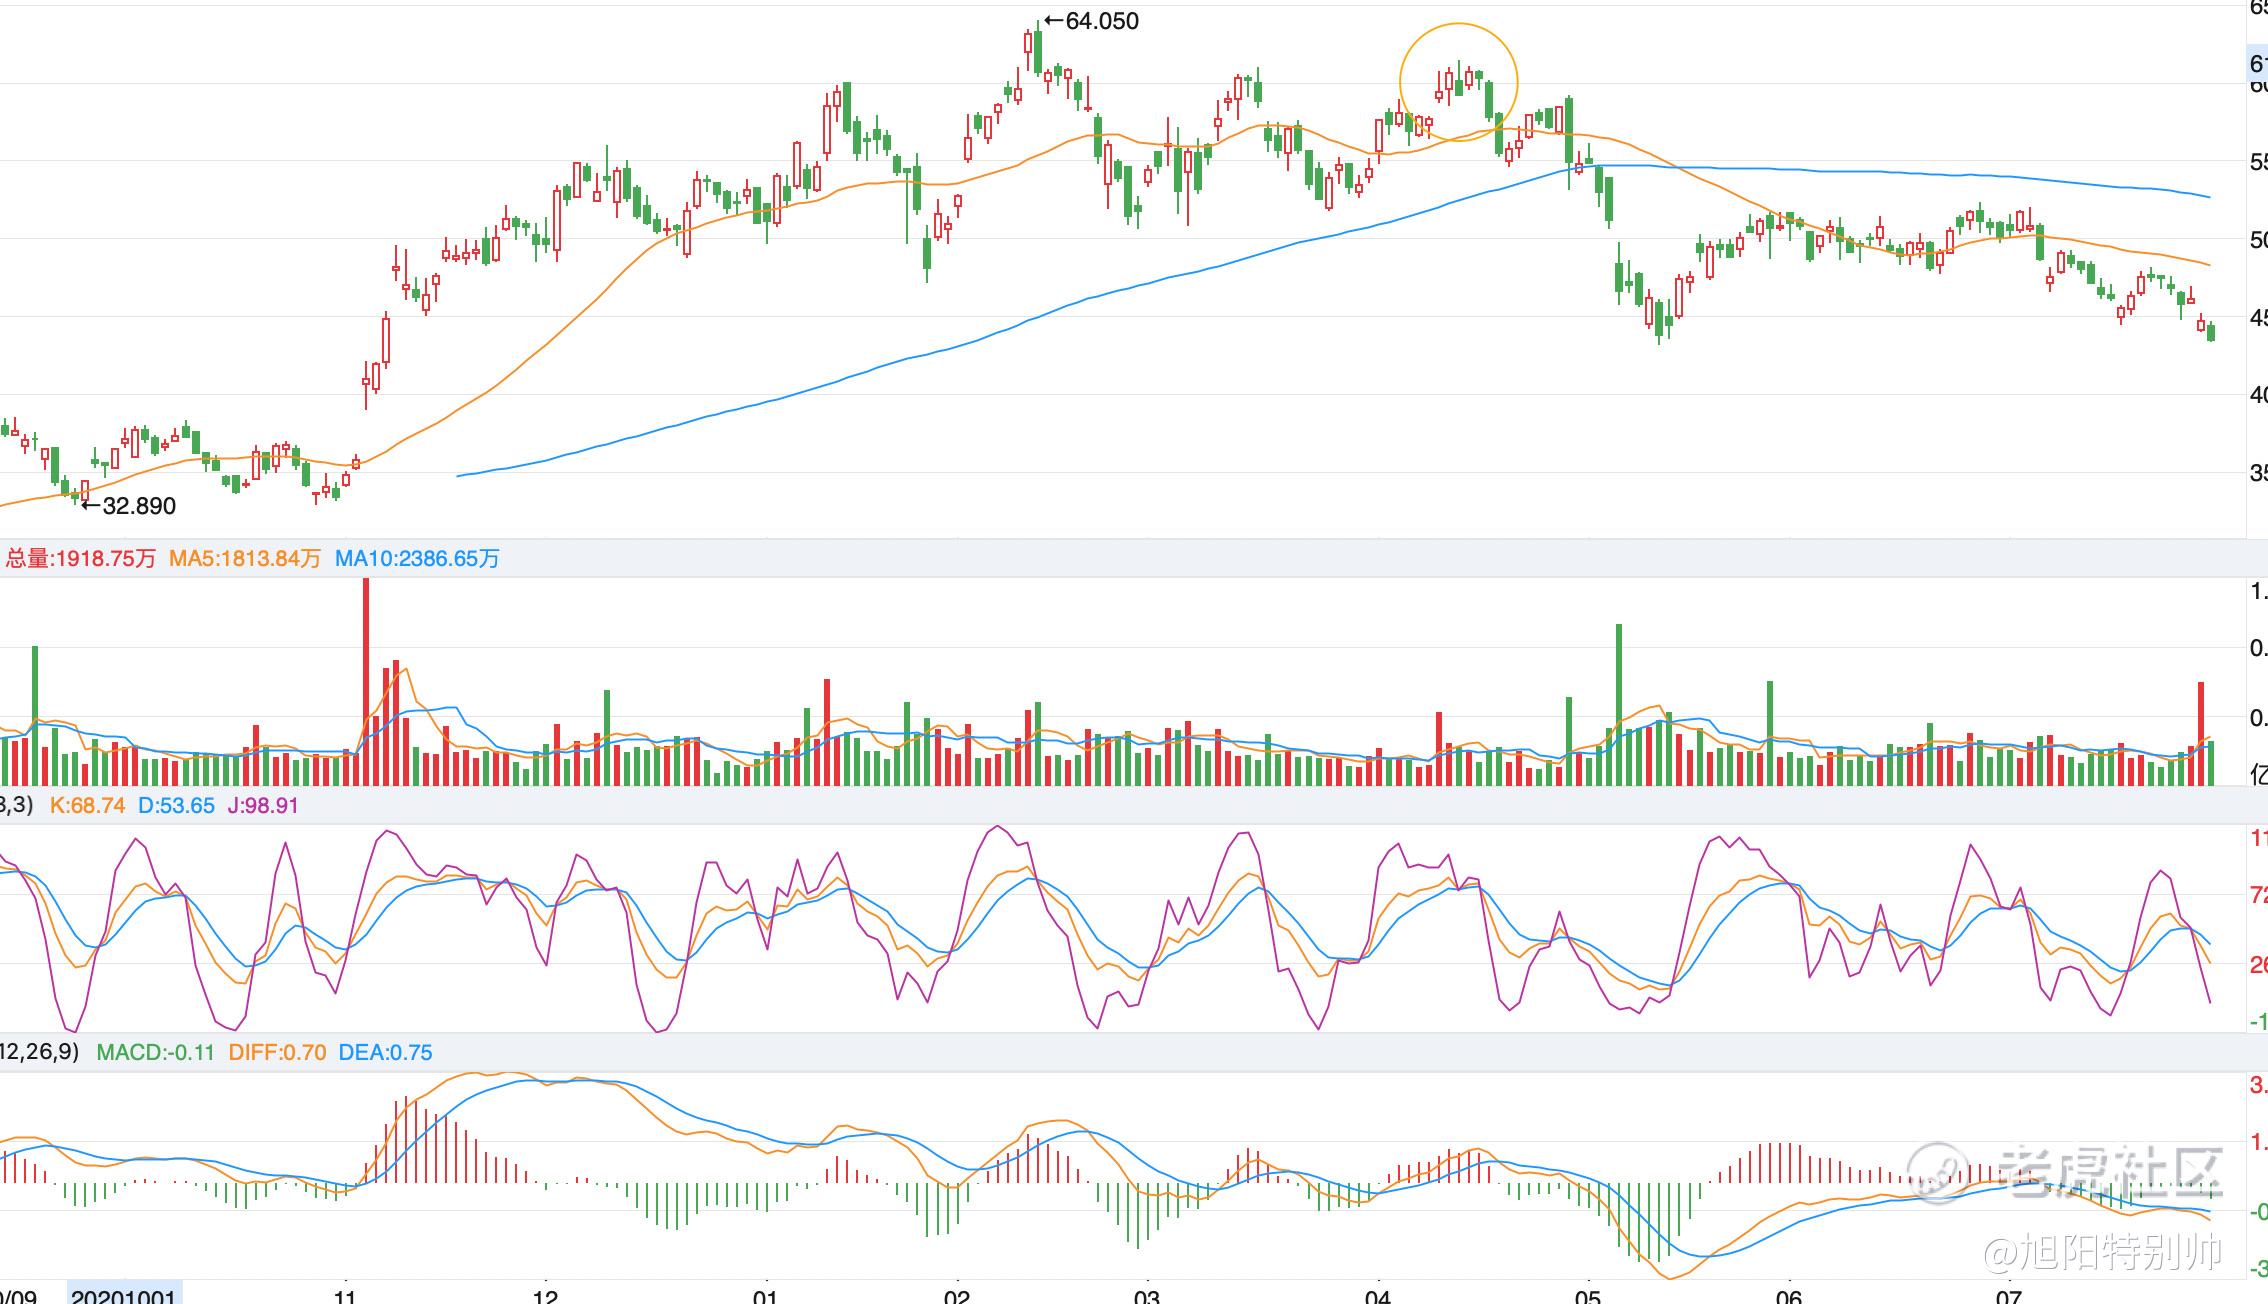This screenshot has width=2268, height=1304.
Task: Click the MA10:2386.65万 volume indicator label
Action: coord(417,559)
